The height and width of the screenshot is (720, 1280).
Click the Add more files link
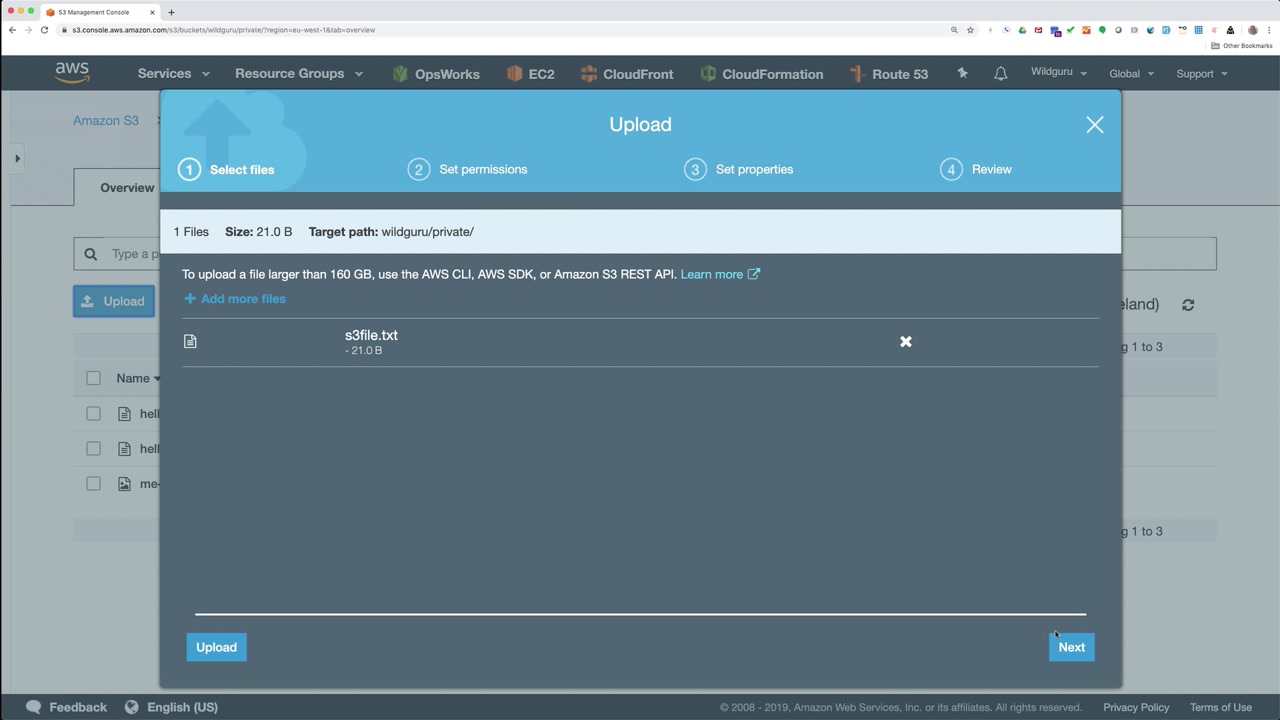click(235, 299)
